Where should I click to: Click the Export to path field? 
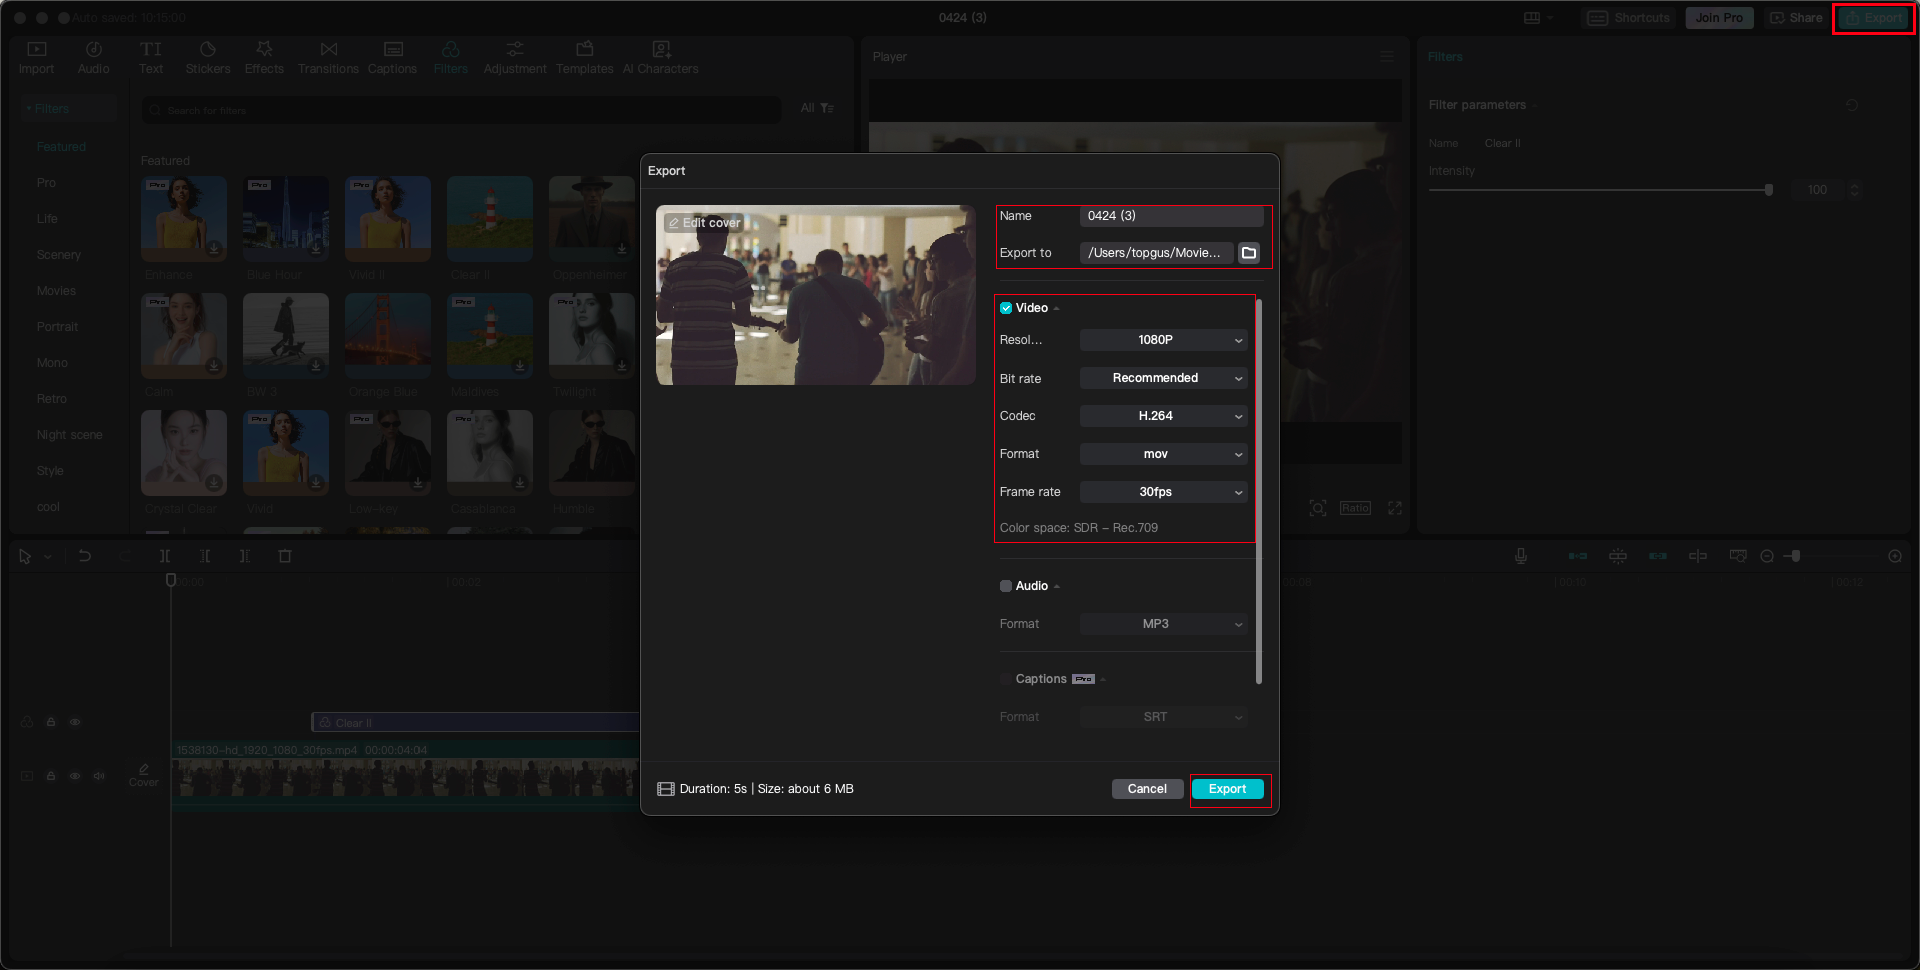pos(1157,253)
